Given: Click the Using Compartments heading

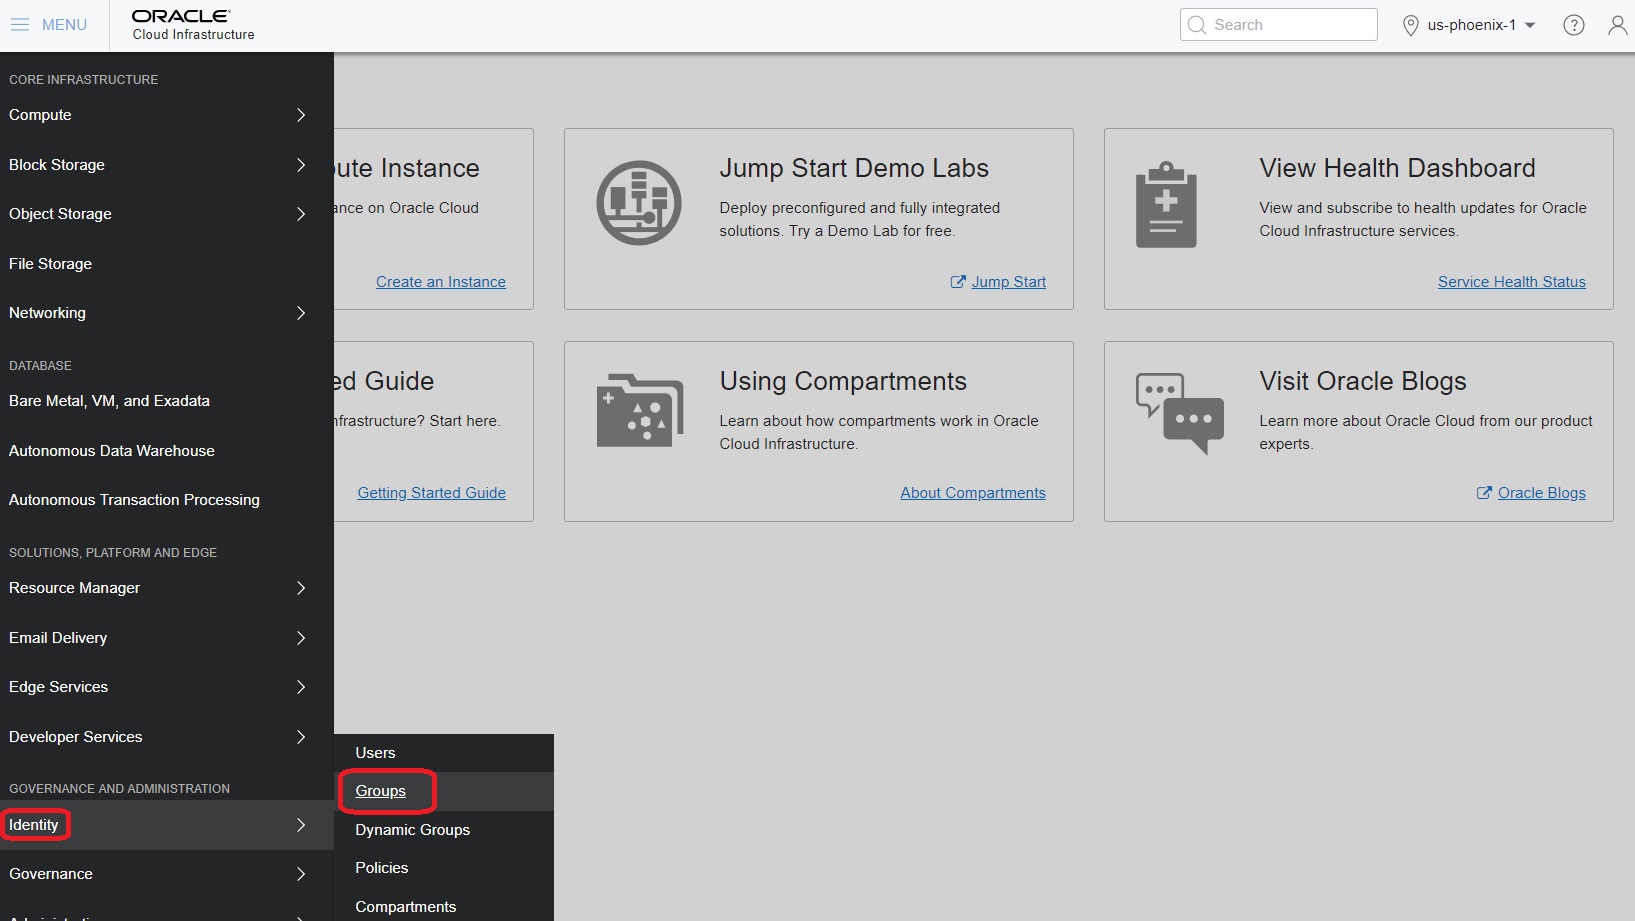Looking at the screenshot, I should click(843, 381).
